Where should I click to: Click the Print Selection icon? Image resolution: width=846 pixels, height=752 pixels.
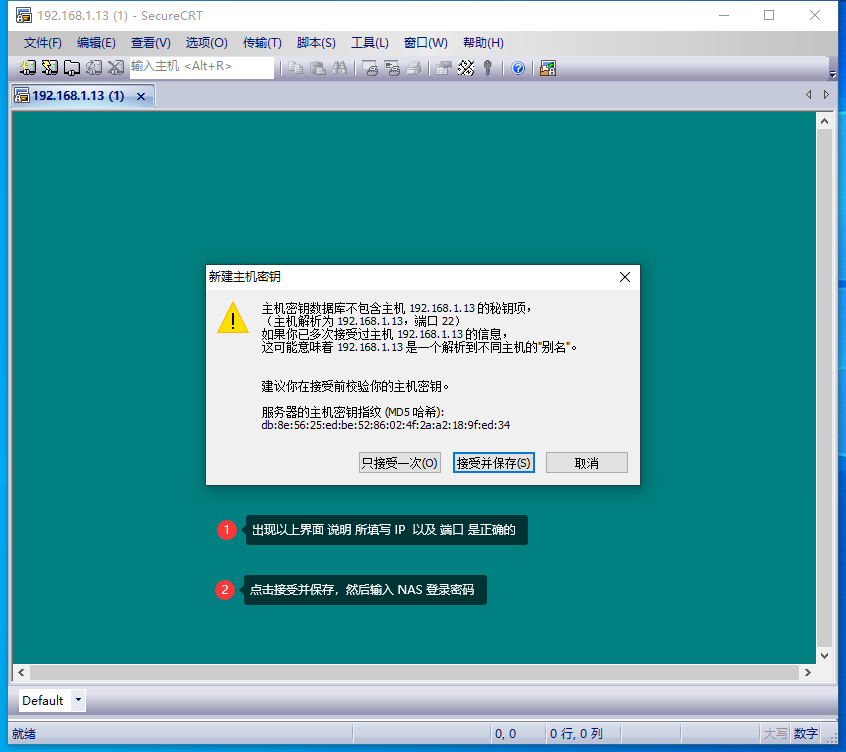click(x=392, y=68)
